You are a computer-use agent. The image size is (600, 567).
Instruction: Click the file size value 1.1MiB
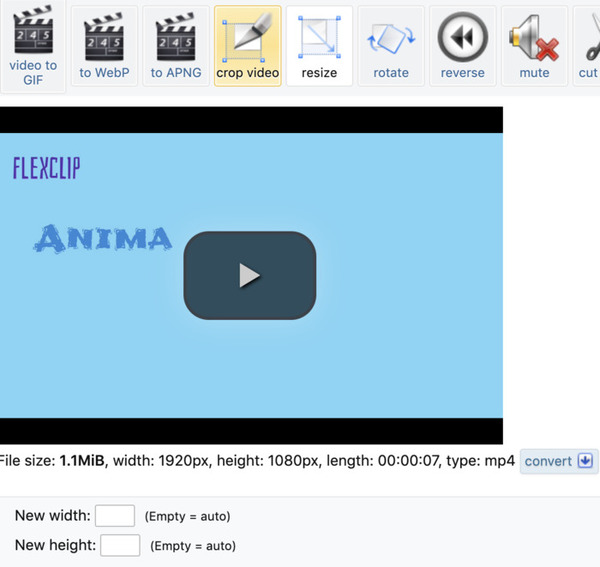82,461
